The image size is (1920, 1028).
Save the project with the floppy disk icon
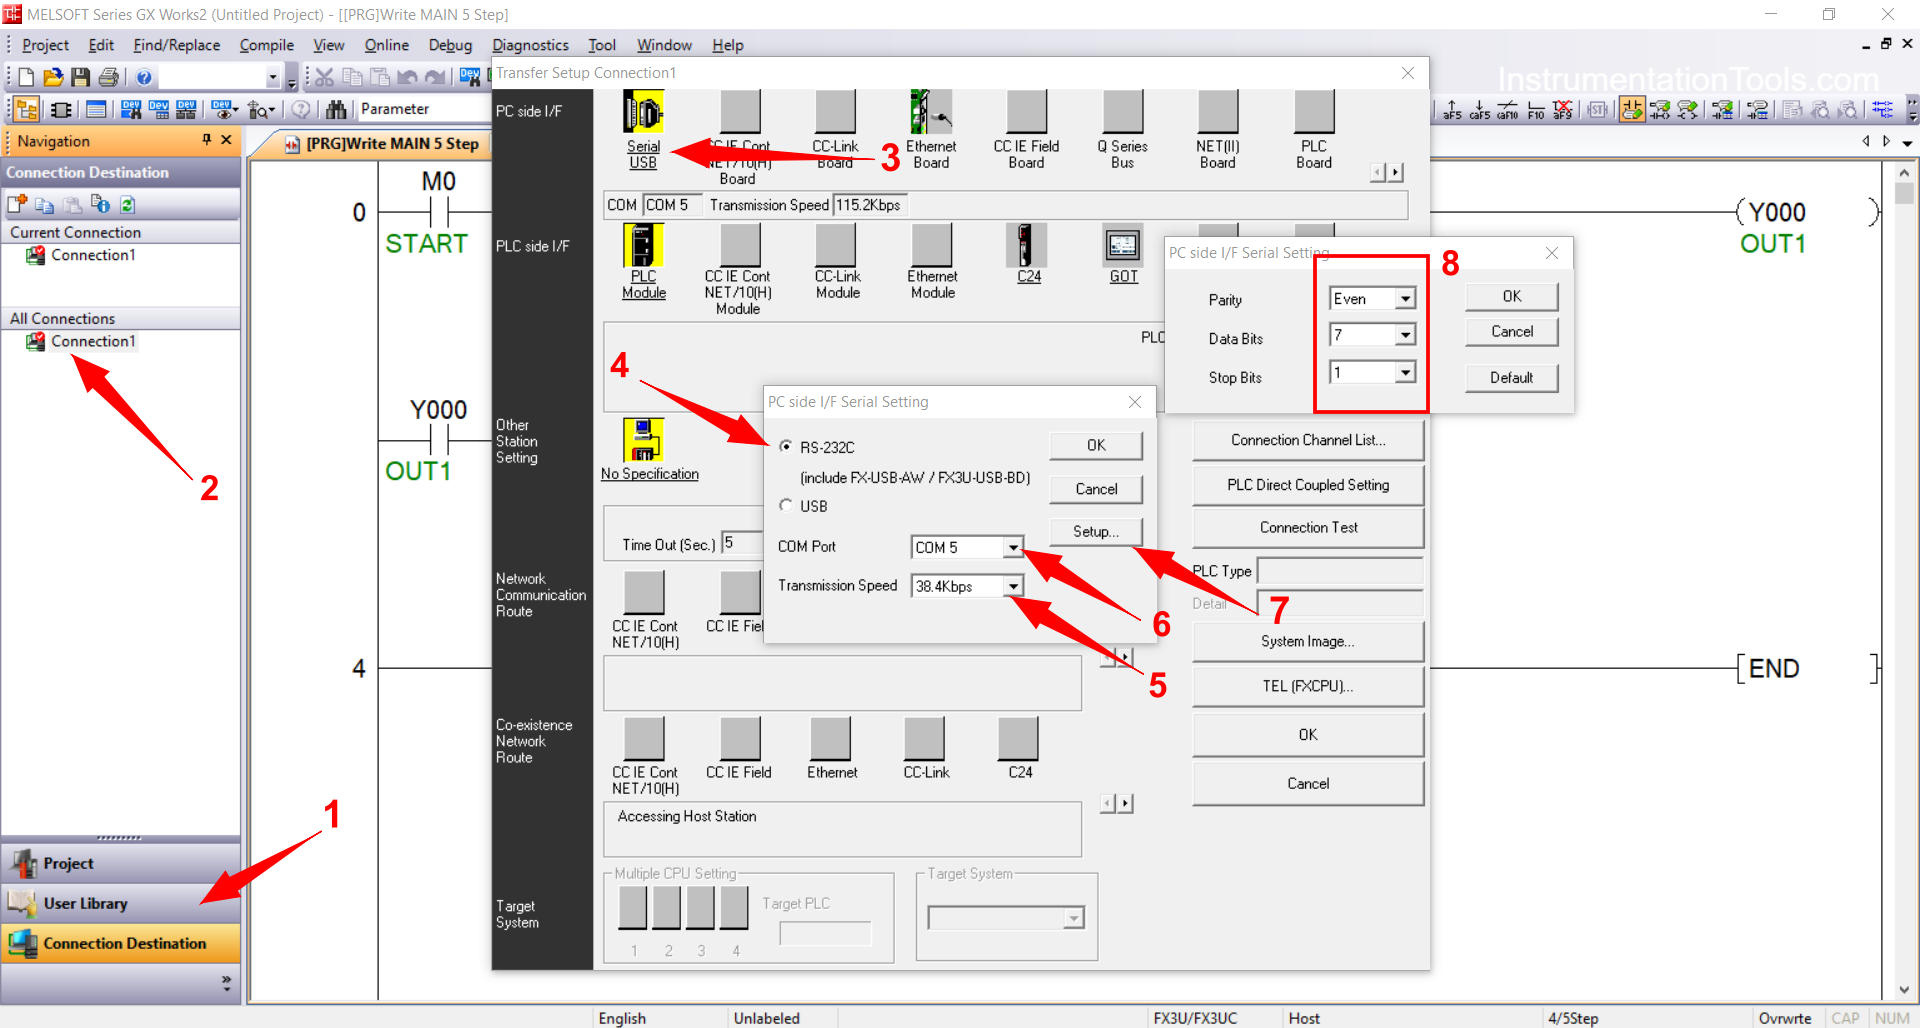(81, 77)
